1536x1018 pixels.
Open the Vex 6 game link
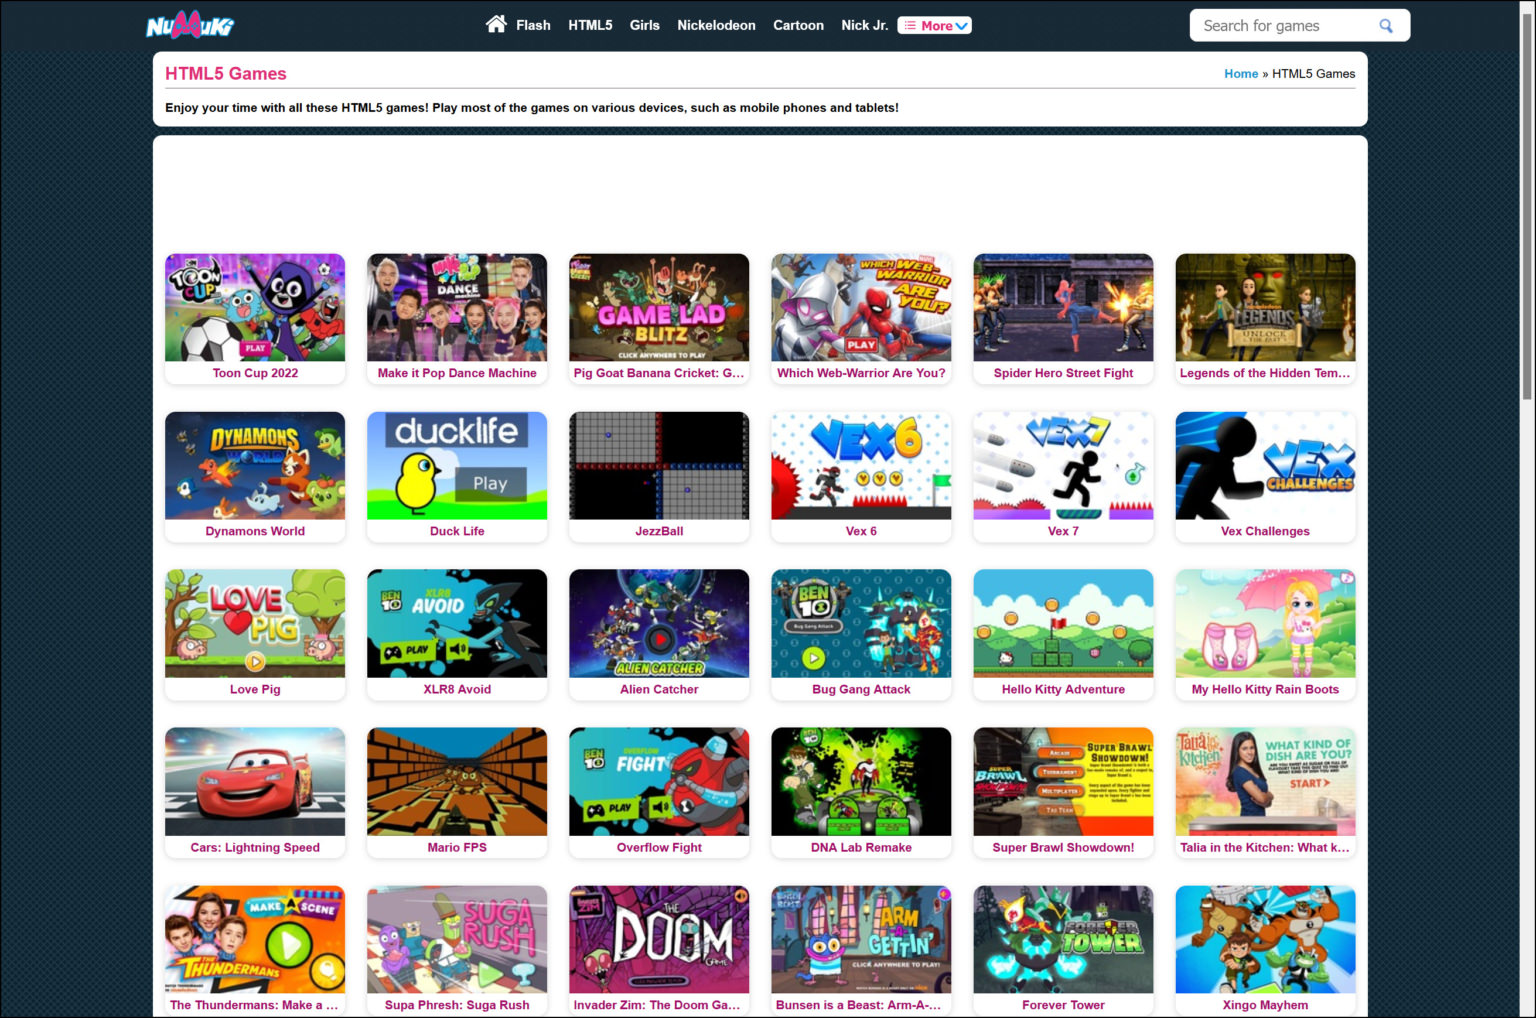point(861,465)
